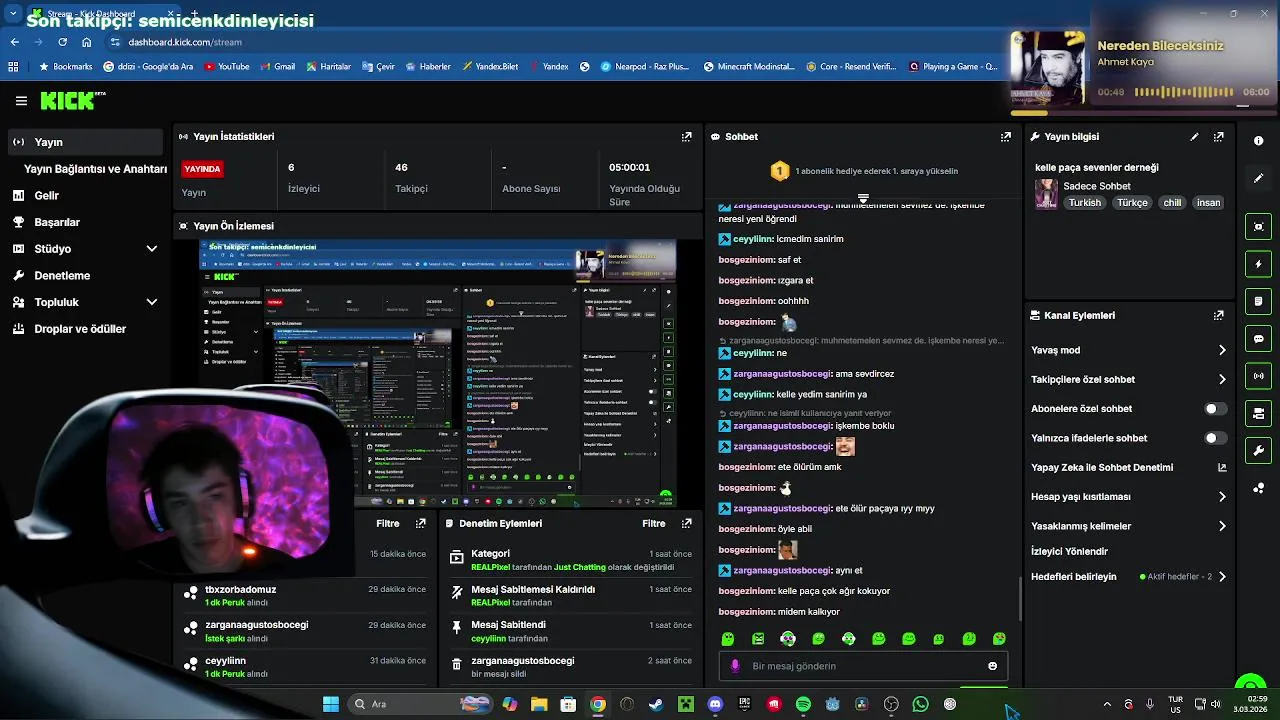Click the Windows Start button
This screenshot has width=1280, height=720.
pos(331,704)
